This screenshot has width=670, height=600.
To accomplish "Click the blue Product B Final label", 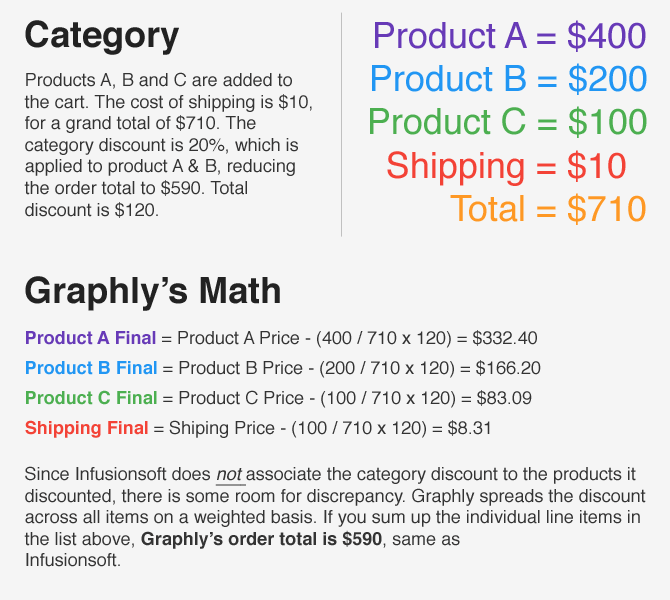I will (91, 368).
